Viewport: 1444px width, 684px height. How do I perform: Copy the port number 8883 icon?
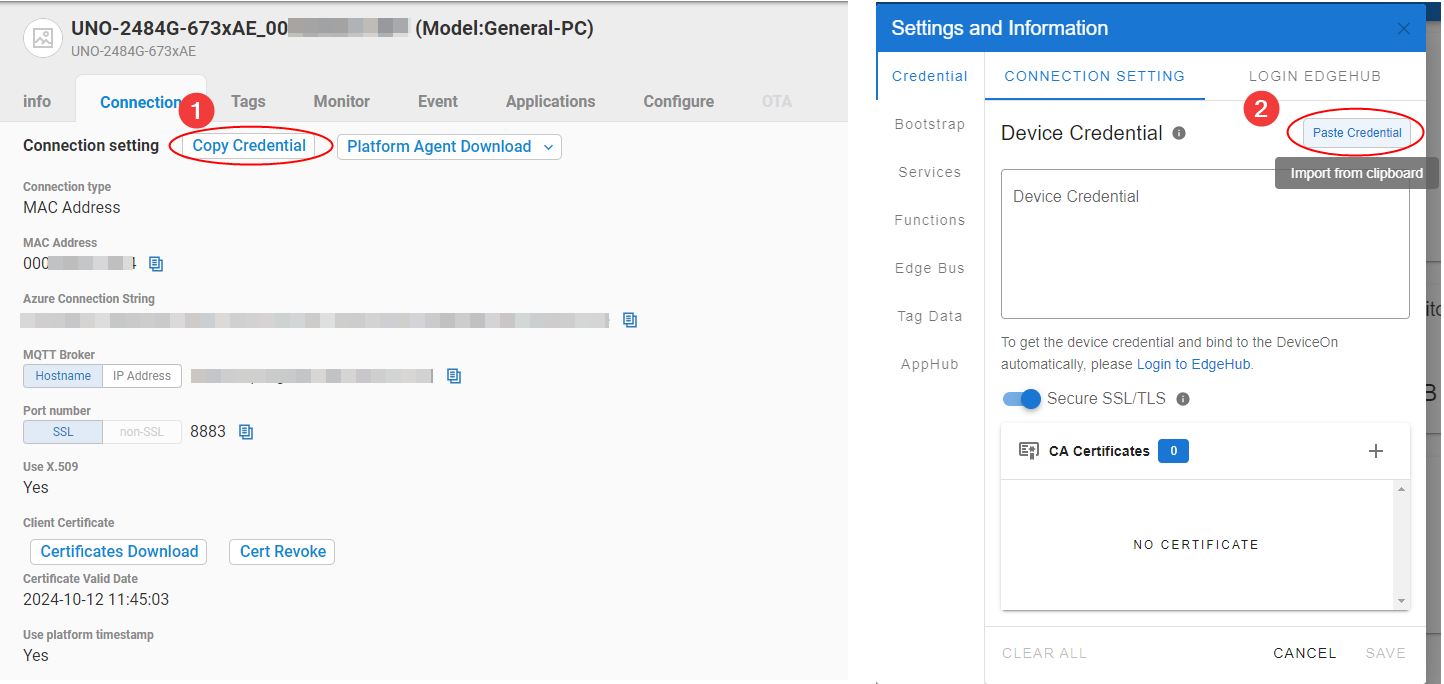coord(246,432)
